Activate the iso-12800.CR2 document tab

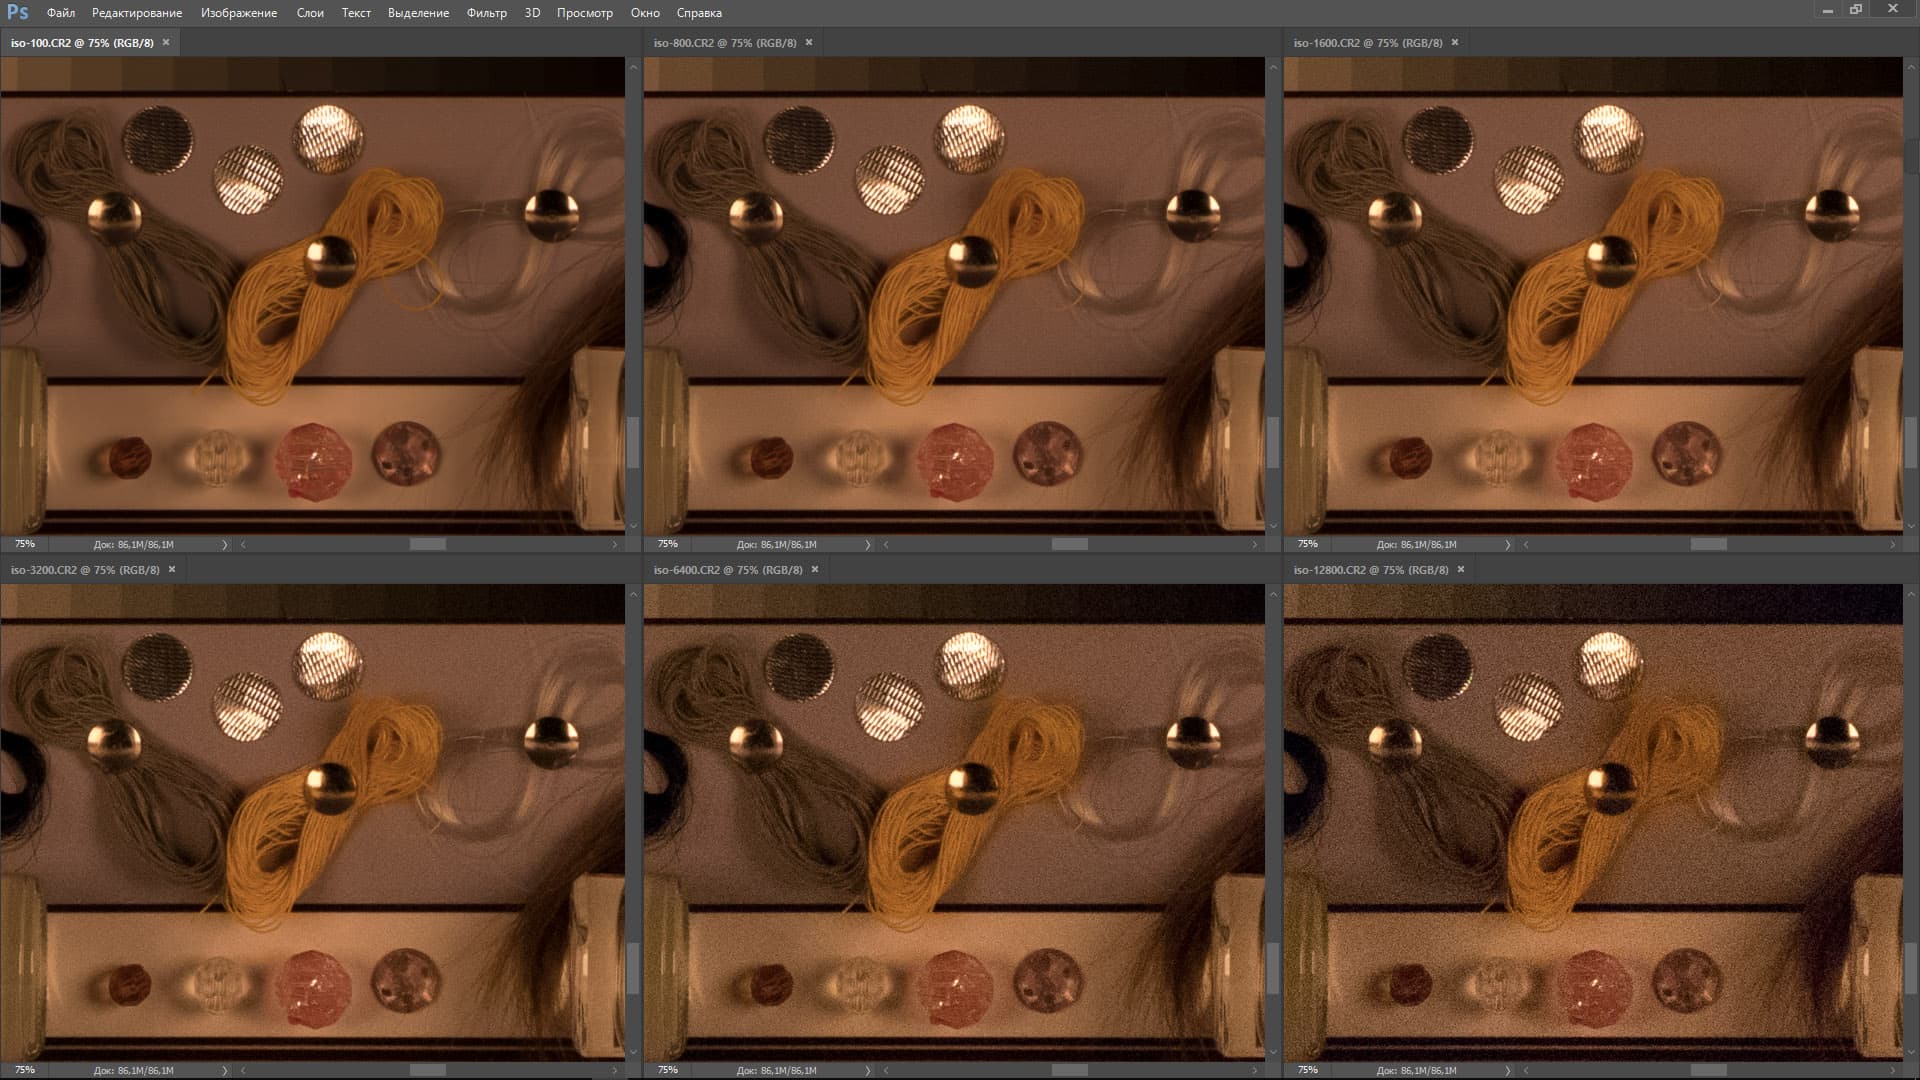coord(1370,570)
